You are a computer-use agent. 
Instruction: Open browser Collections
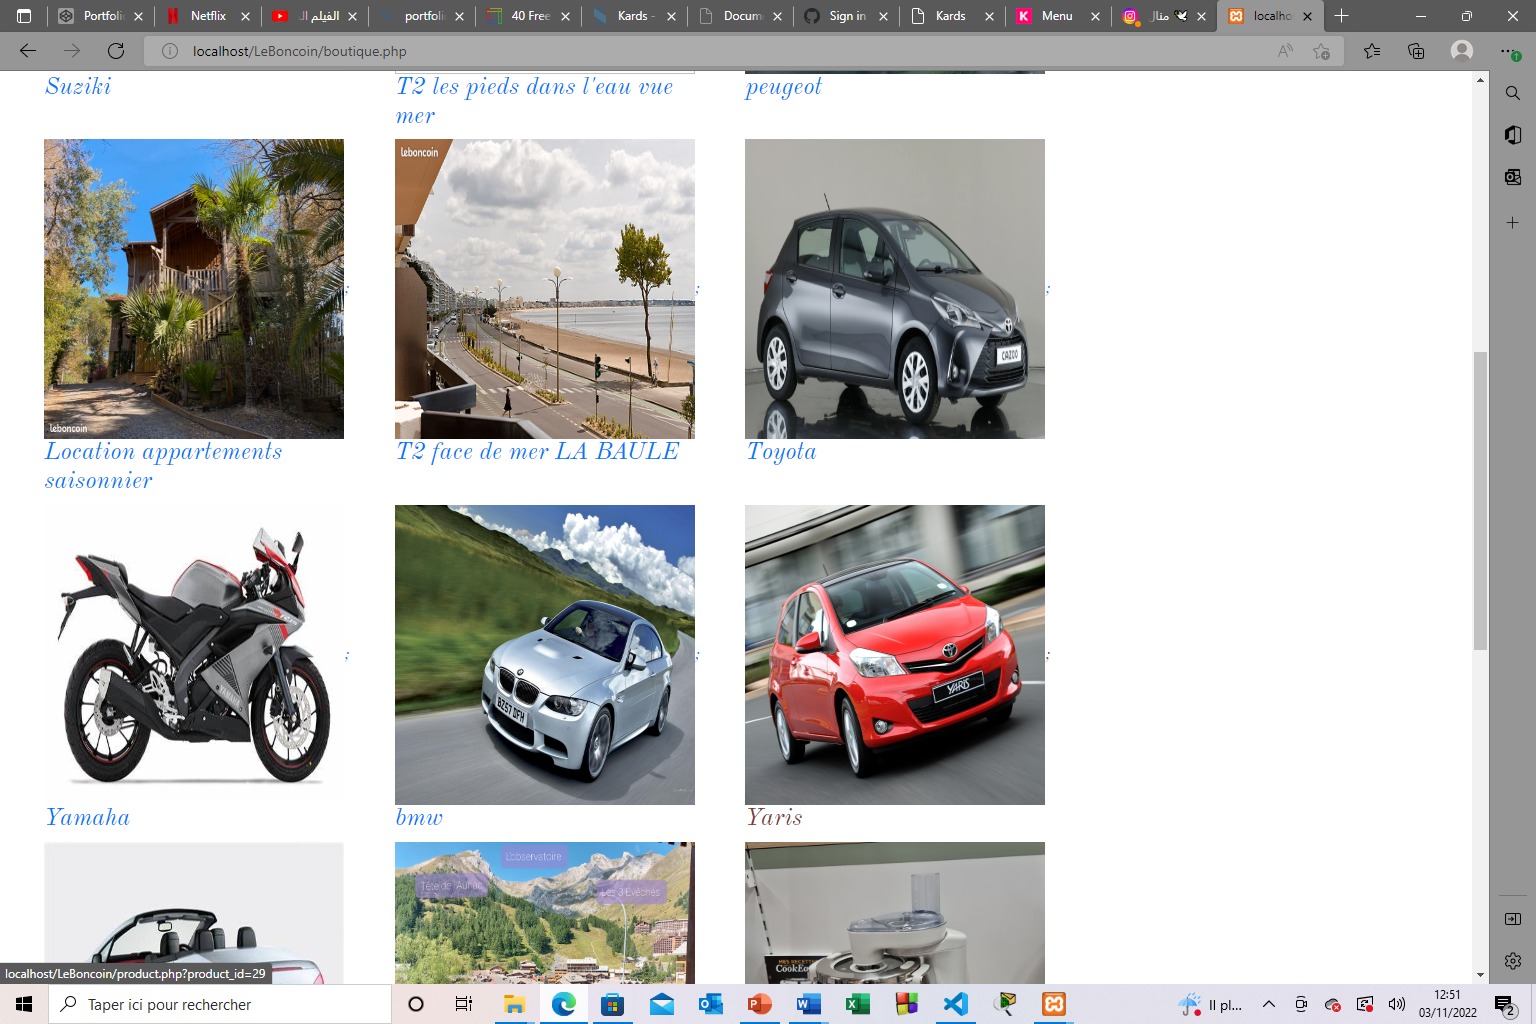coord(1416,51)
